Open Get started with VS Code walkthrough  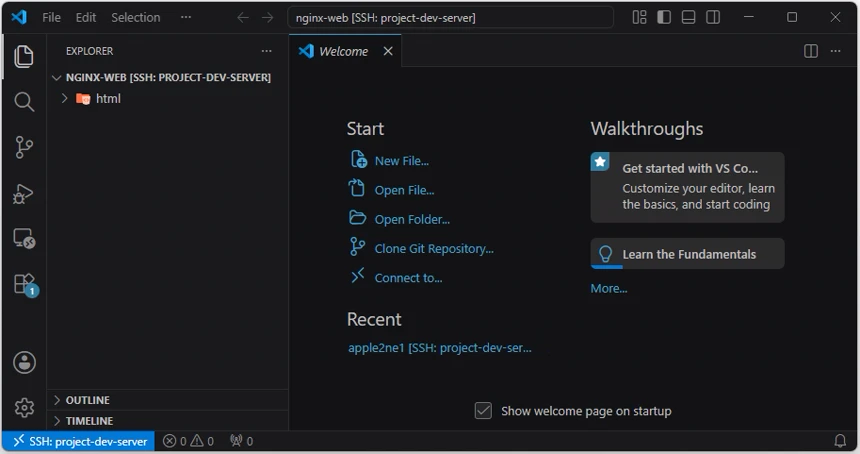pos(687,187)
